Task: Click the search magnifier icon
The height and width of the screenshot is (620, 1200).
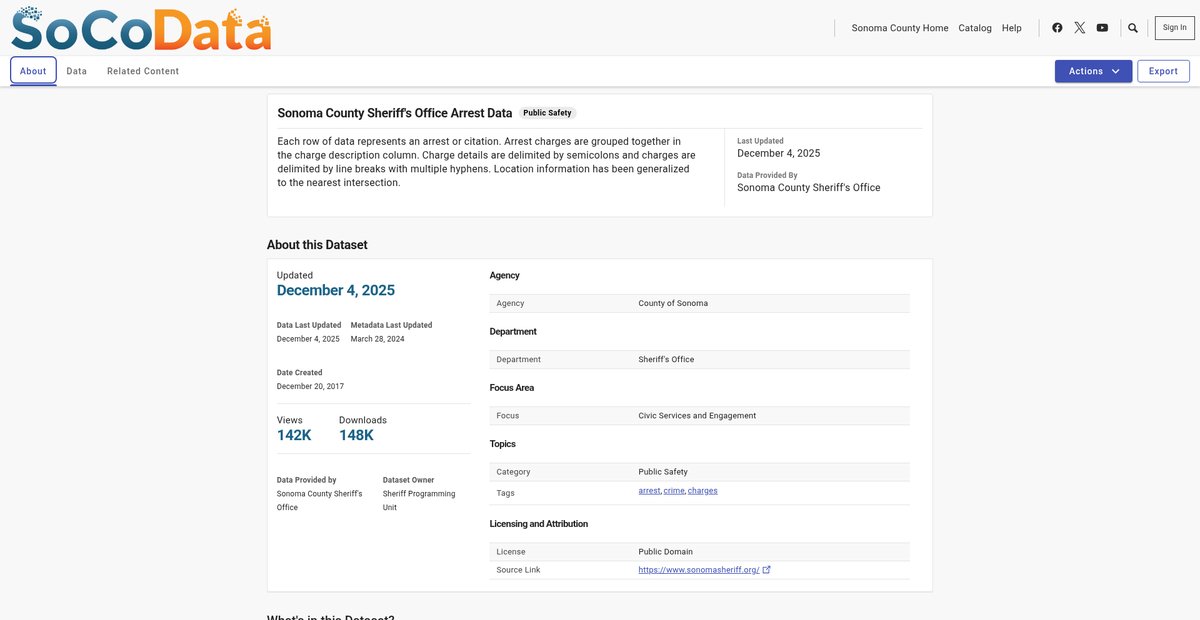Action: (1133, 28)
